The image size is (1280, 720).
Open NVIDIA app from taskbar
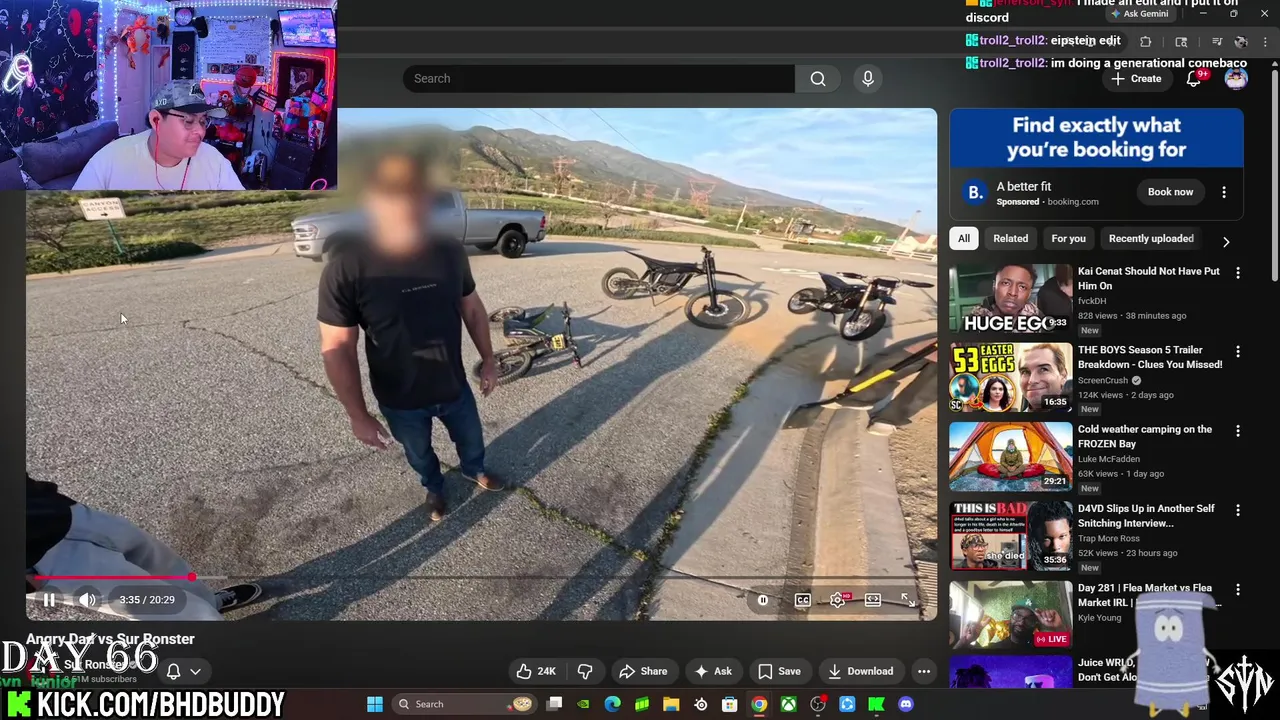coord(584,704)
